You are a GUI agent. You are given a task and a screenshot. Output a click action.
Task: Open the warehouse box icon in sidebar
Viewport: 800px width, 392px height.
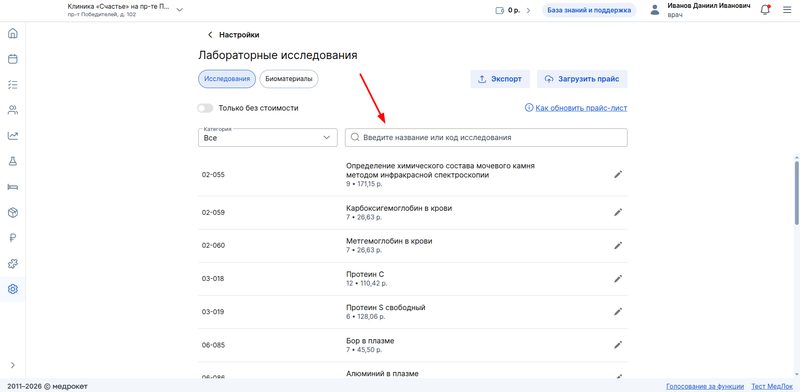click(13, 212)
